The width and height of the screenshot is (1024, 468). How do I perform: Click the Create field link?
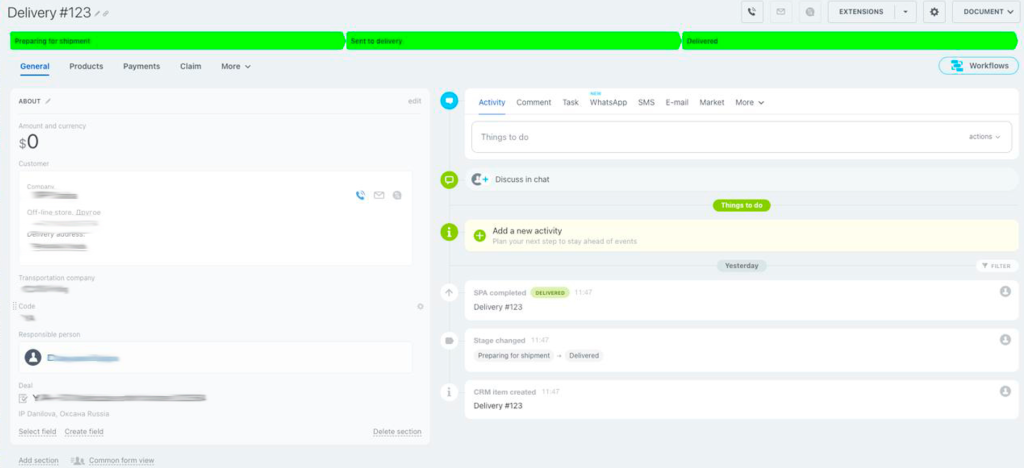click(84, 432)
